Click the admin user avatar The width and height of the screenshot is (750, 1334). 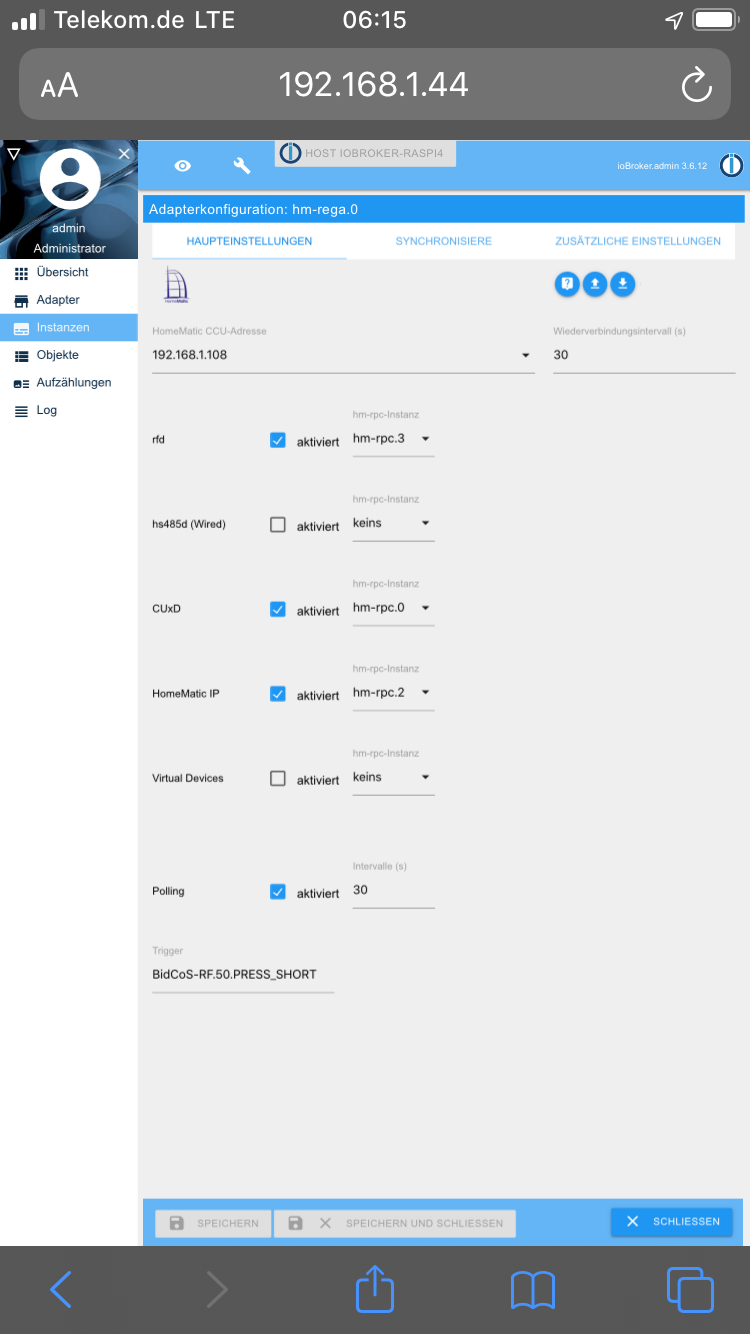[x=69, y=180]
